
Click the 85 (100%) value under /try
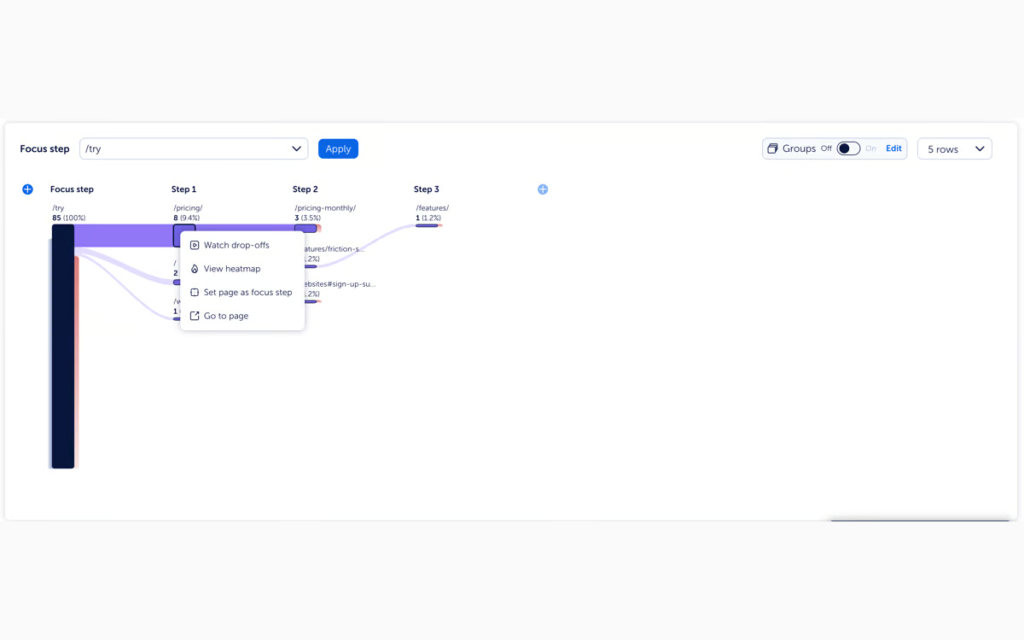pos(69,218)
